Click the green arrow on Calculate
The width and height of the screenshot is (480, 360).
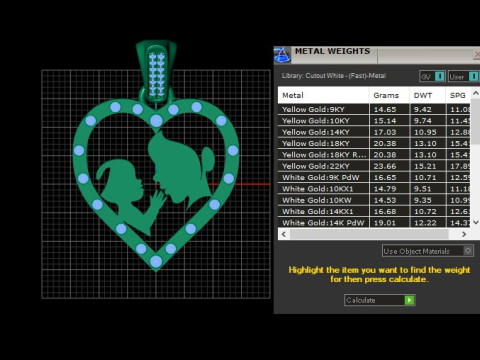[409, 300]
